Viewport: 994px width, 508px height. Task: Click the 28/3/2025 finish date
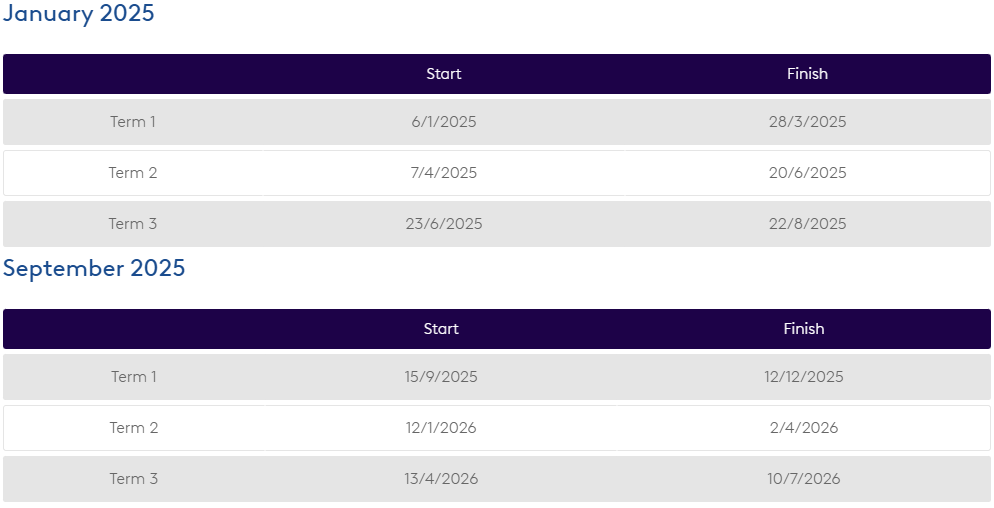click(x=807, y=122)
